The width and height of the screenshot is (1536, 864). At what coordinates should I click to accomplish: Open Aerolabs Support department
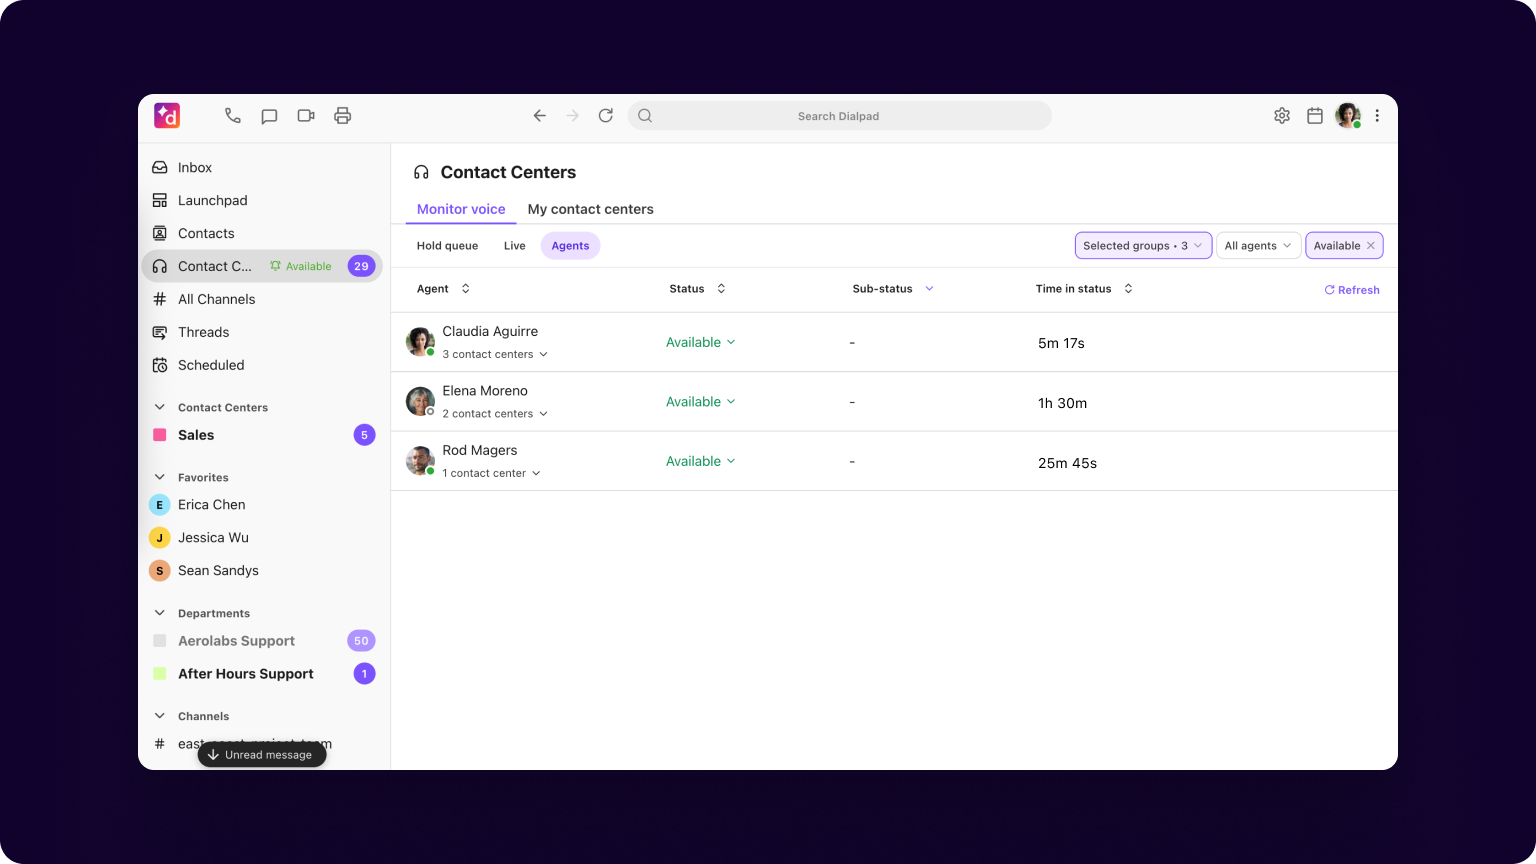tap(260, 641)
